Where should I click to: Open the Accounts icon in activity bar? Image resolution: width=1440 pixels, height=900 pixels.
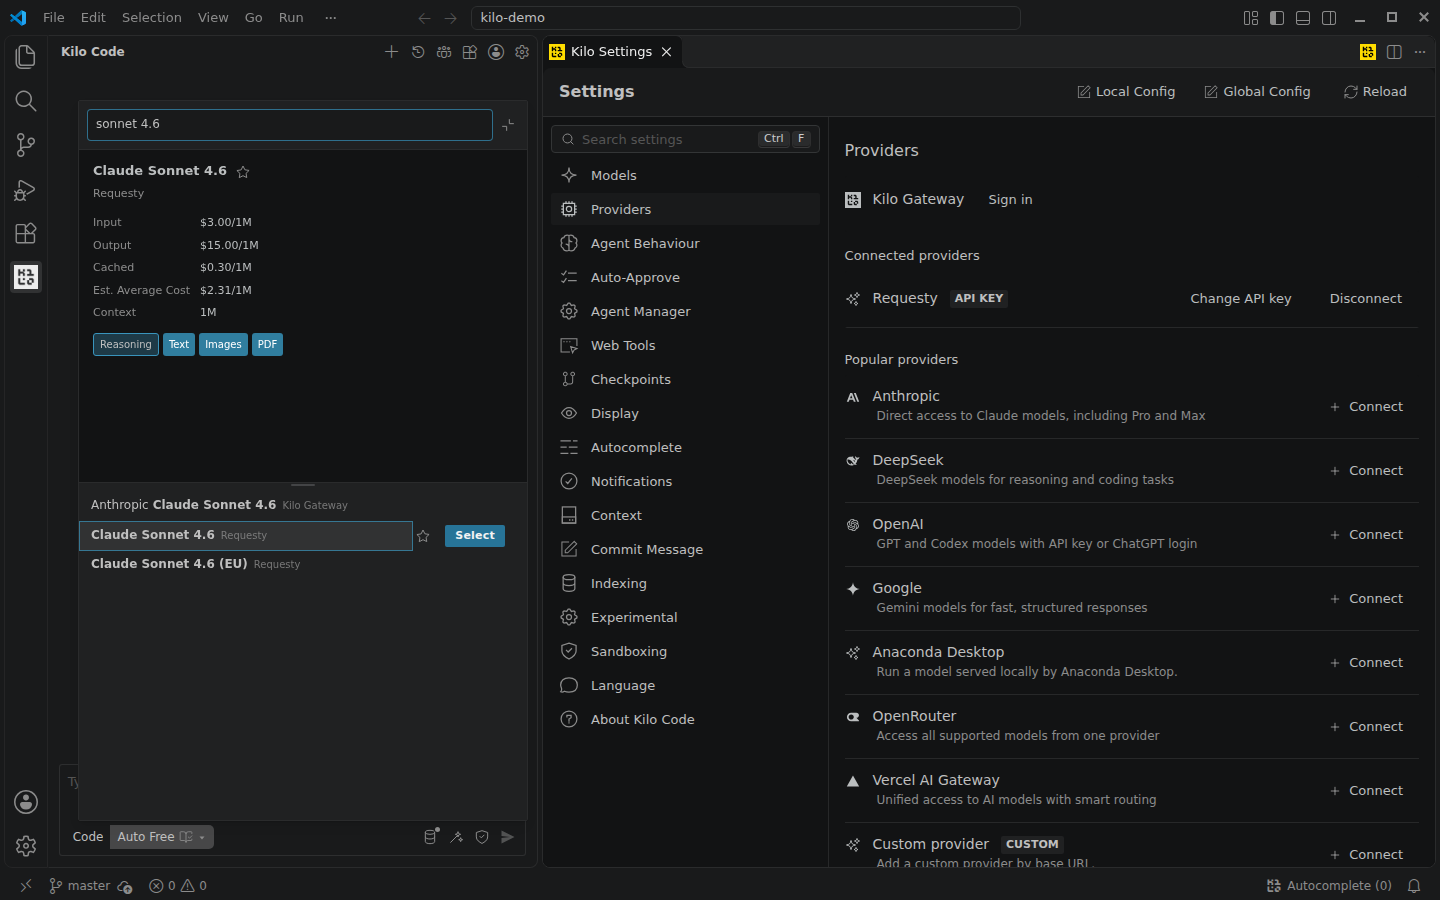pyautogui.click(x=26, y=802)
